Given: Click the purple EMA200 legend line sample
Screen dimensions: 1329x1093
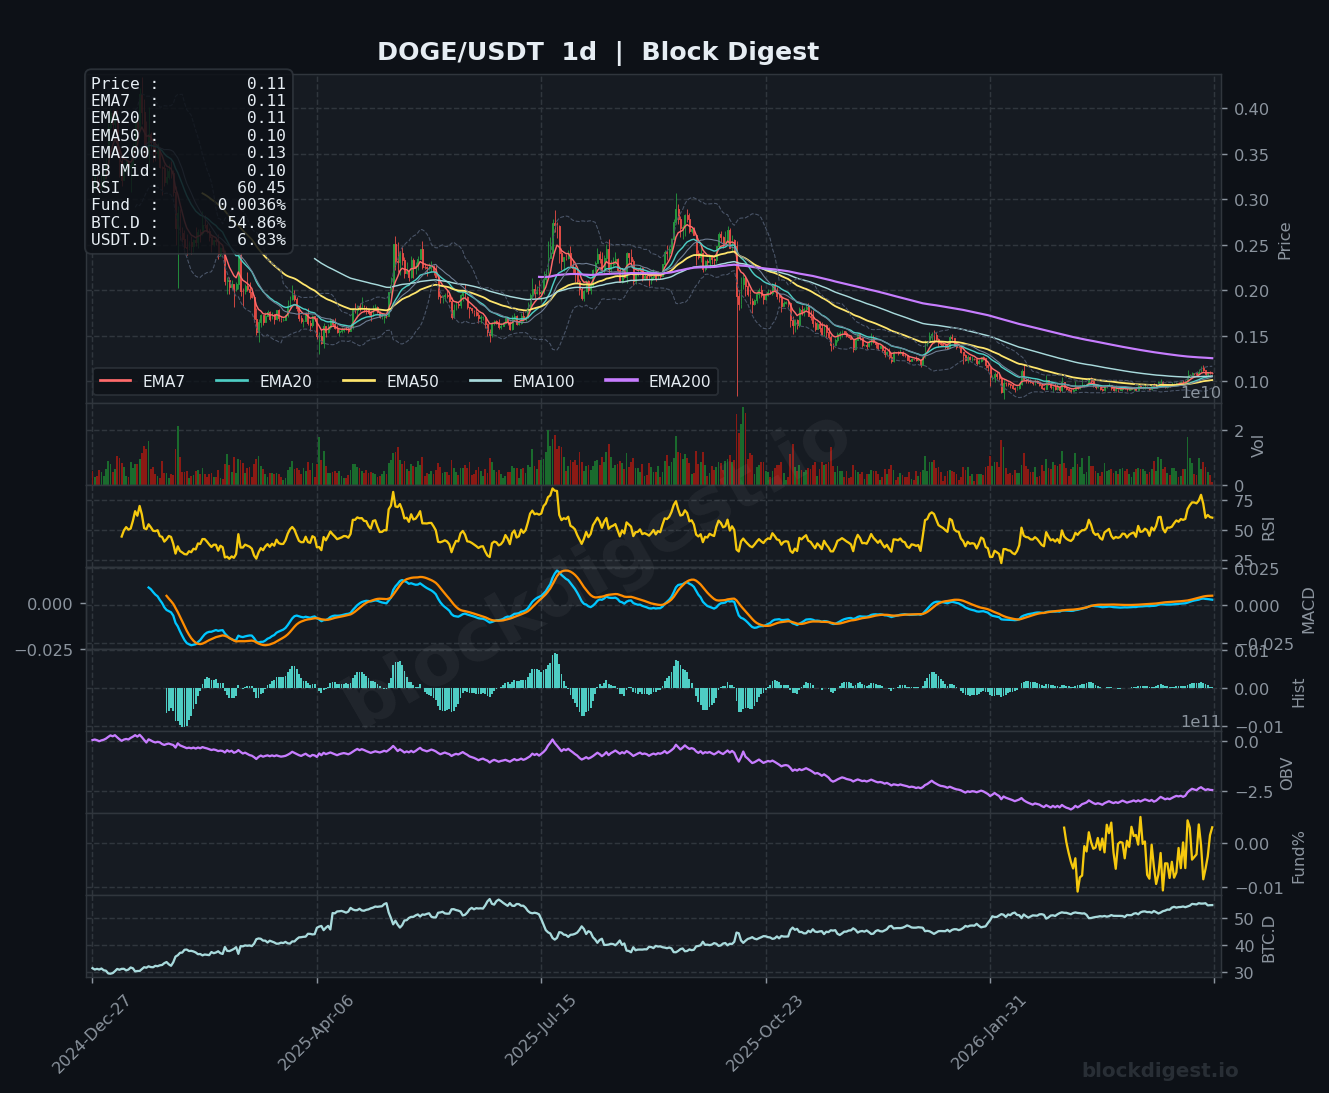Looking at the screenshot, I should (x=620, y=381).
